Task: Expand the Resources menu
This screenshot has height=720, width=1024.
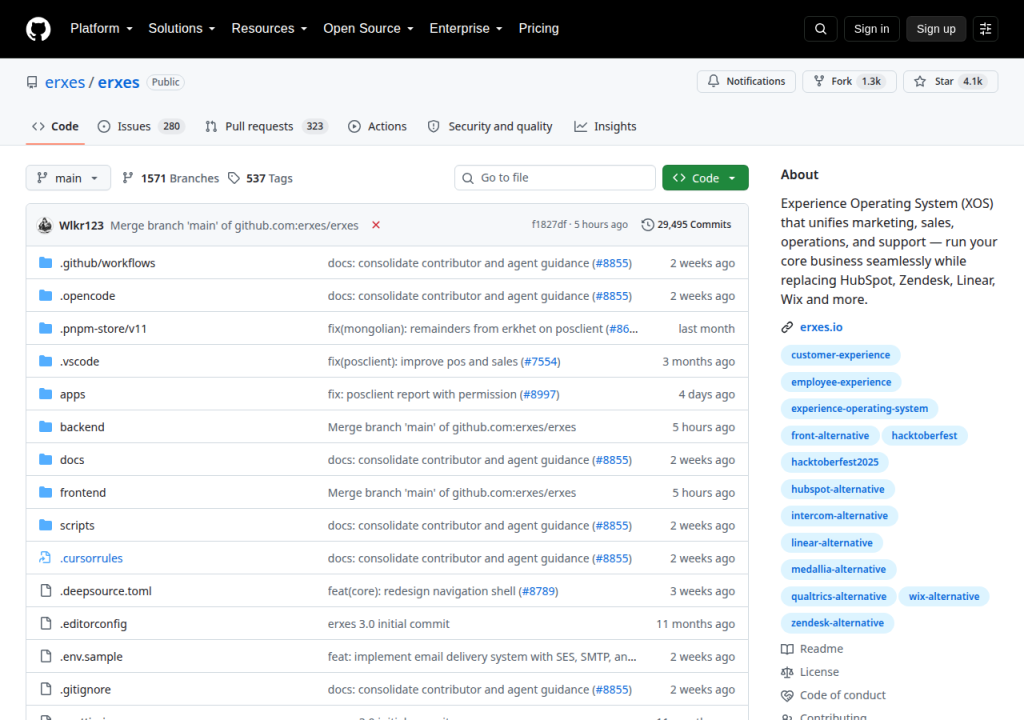Action: tap(269, 29)
